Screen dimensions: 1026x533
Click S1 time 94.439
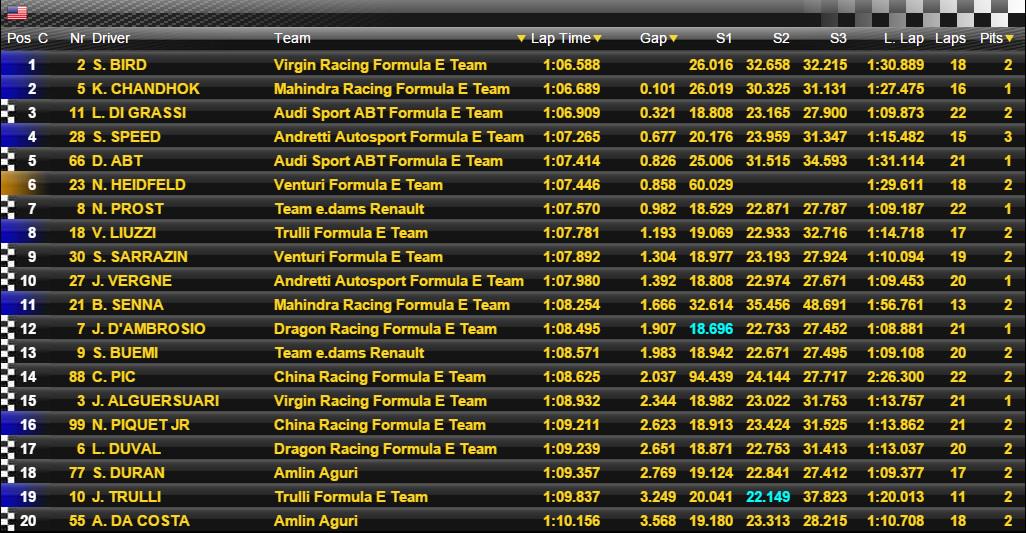tap(711, 377)
